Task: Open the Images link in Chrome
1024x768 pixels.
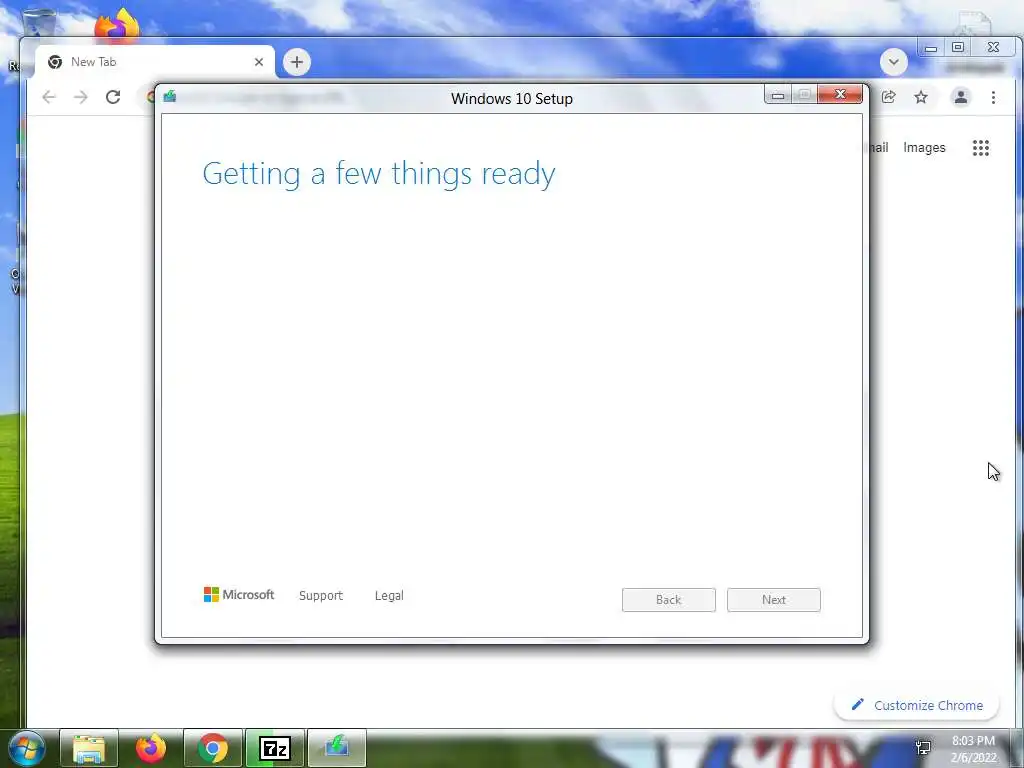Action: coord(924,148)
